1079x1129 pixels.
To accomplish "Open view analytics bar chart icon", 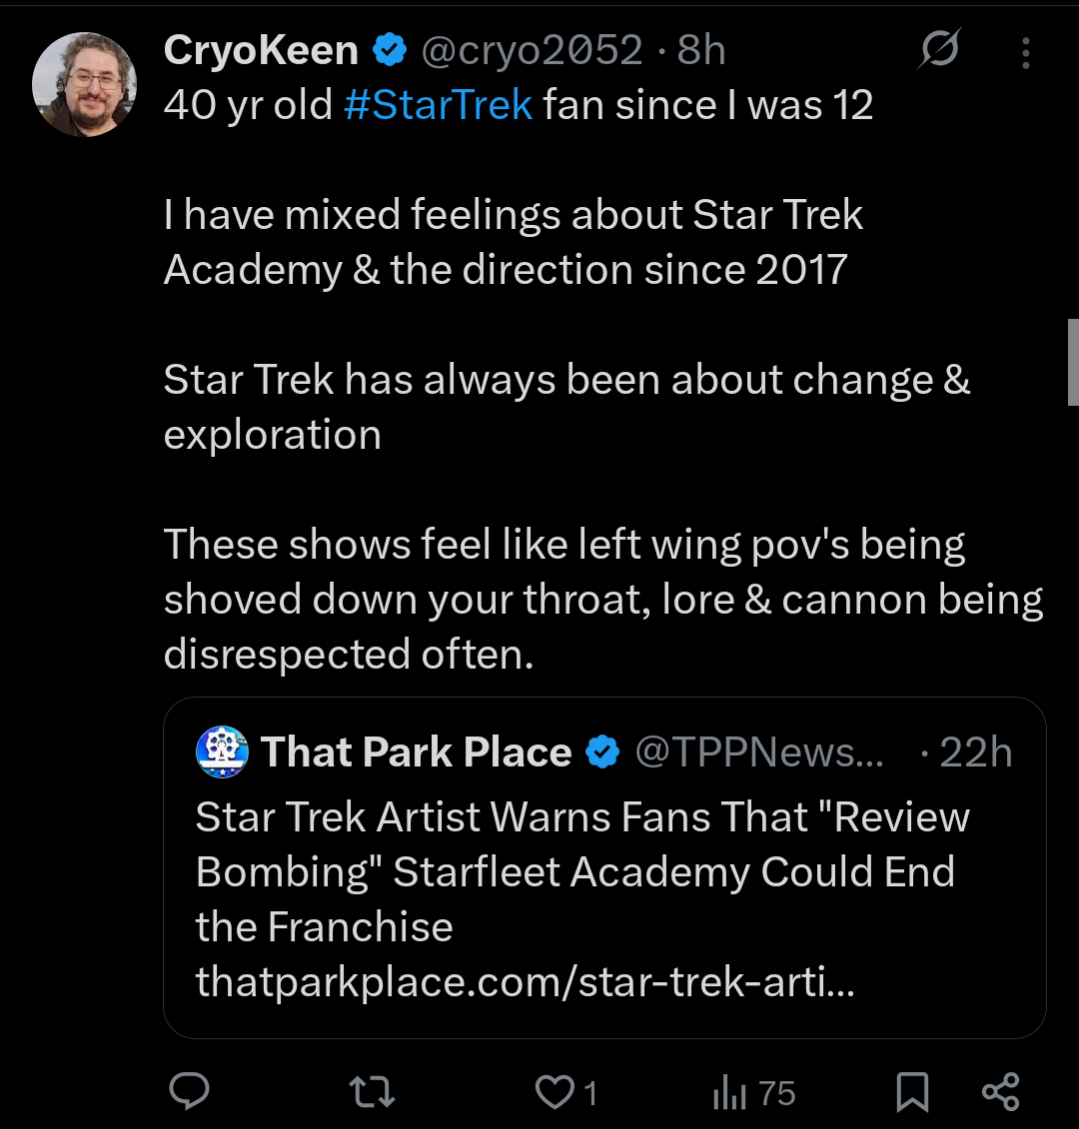I will (730, 1093).
